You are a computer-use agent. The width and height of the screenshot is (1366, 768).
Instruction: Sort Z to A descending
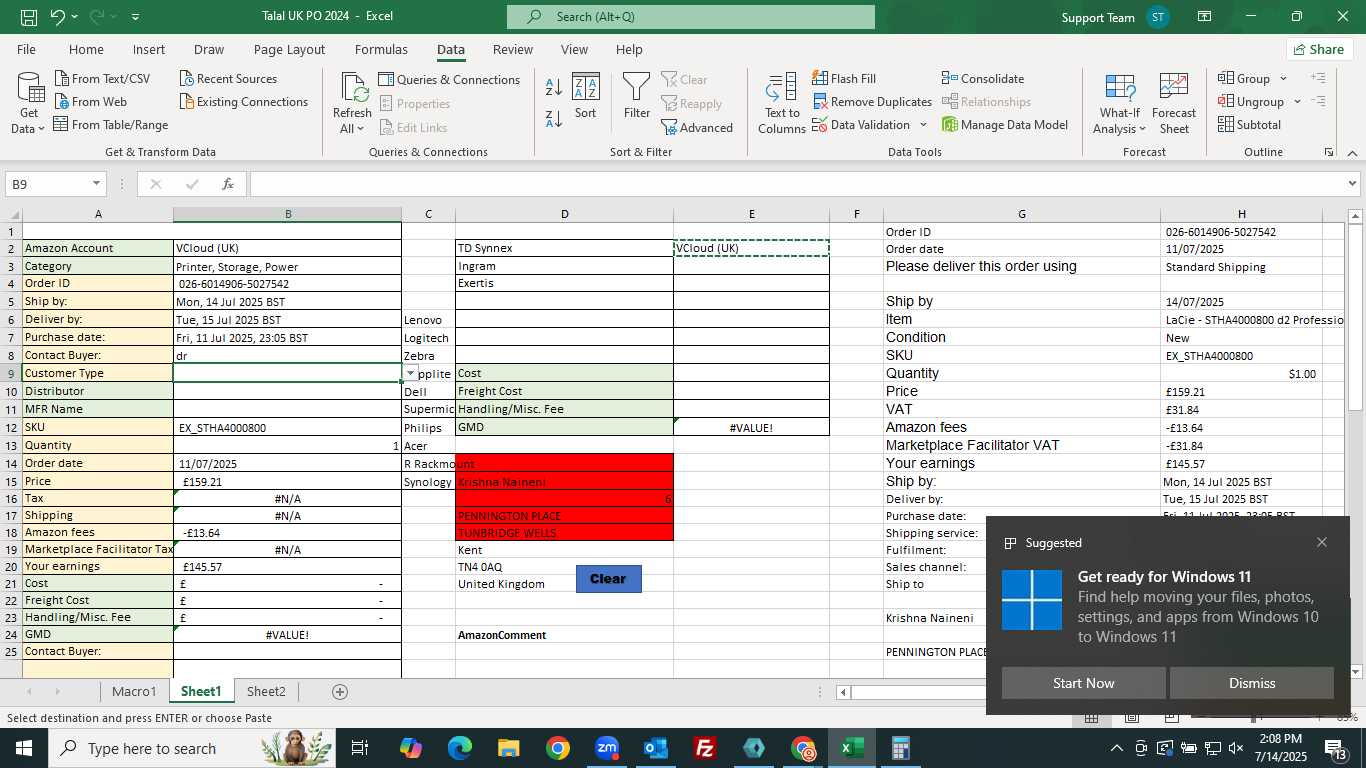tap(554, 119)
